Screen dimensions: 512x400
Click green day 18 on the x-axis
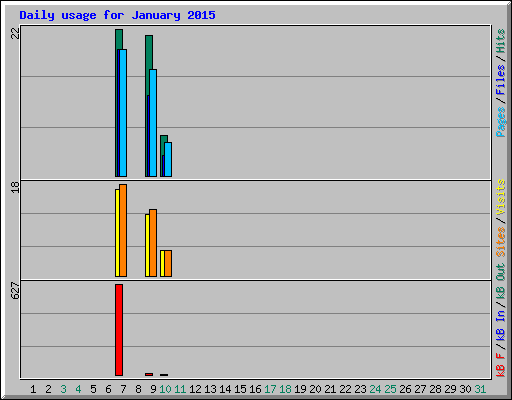coord(285,389)
